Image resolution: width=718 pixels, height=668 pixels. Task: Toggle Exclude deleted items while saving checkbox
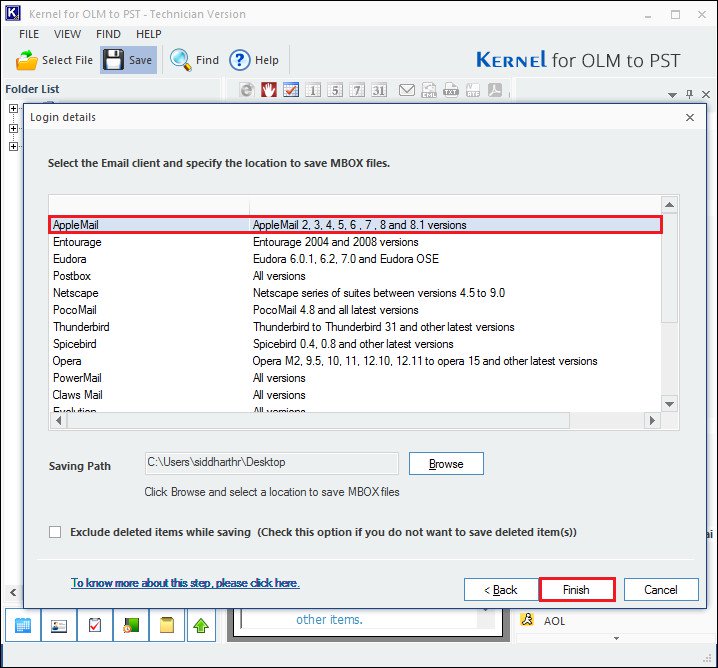pyautogui.click(x=55, y=532)
